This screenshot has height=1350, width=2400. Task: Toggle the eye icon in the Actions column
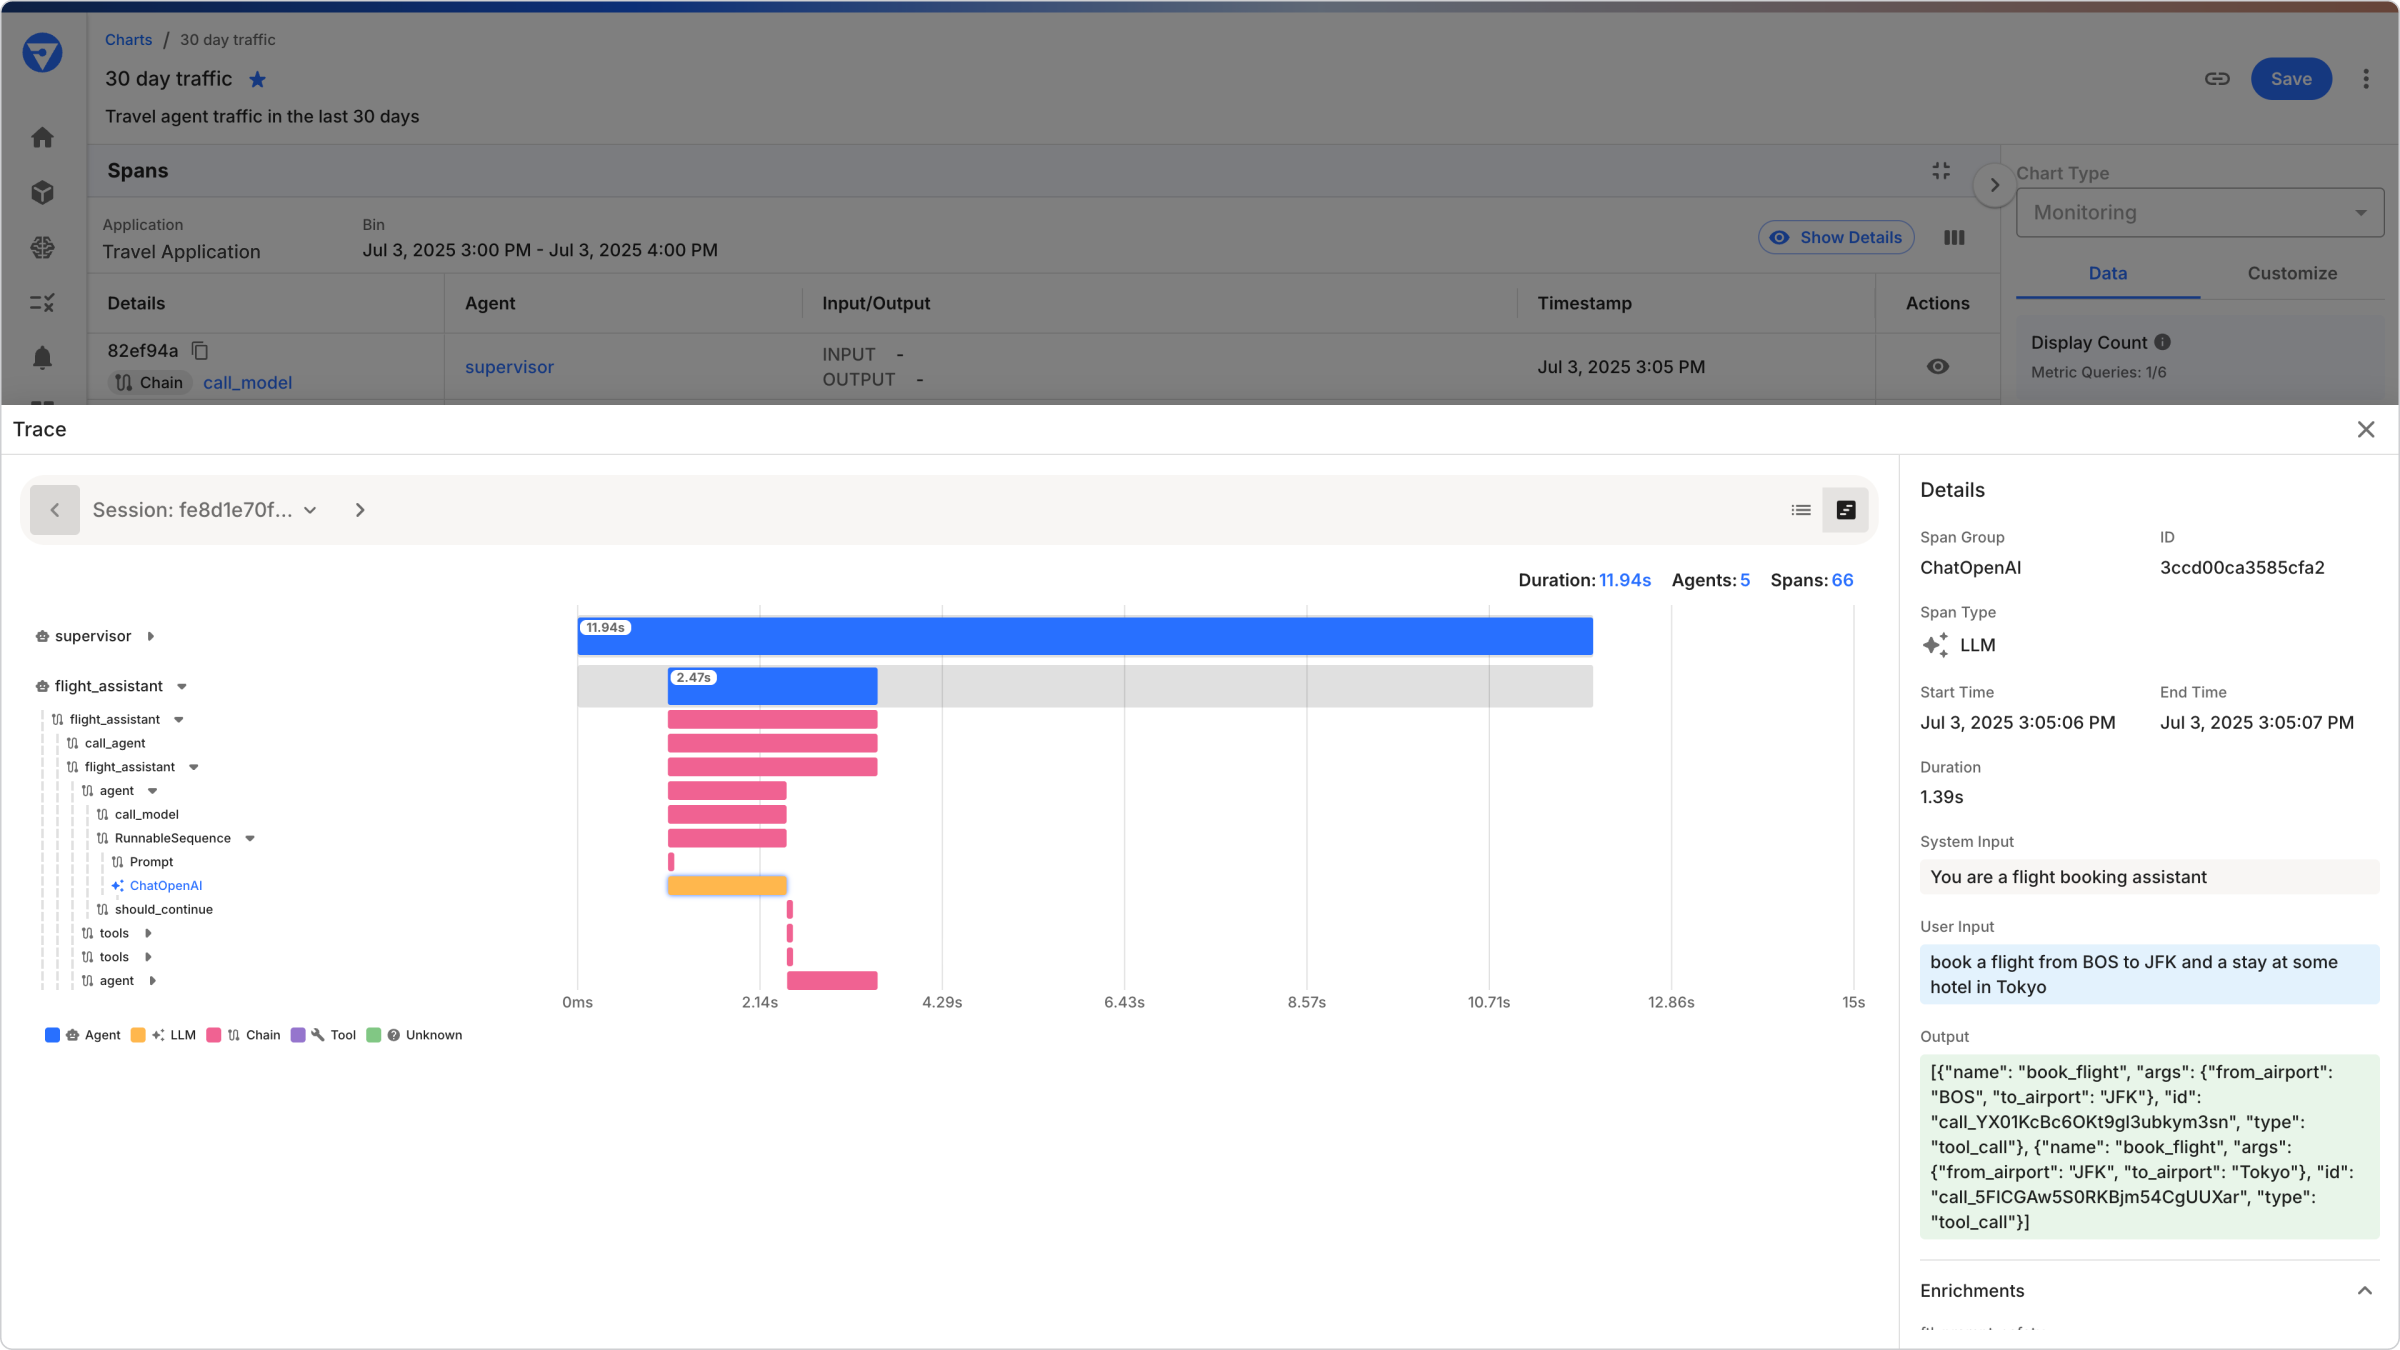(1937, 366)
